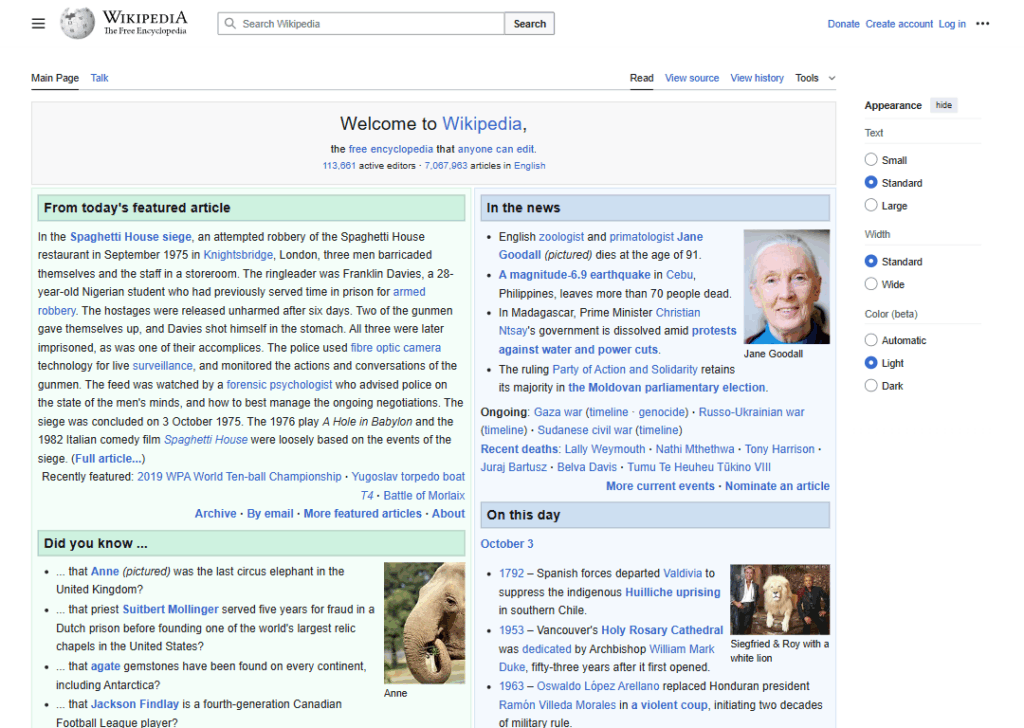Screen dimensions: 1024x728
Task: Switch width to Wide
Action: [871, 285]
